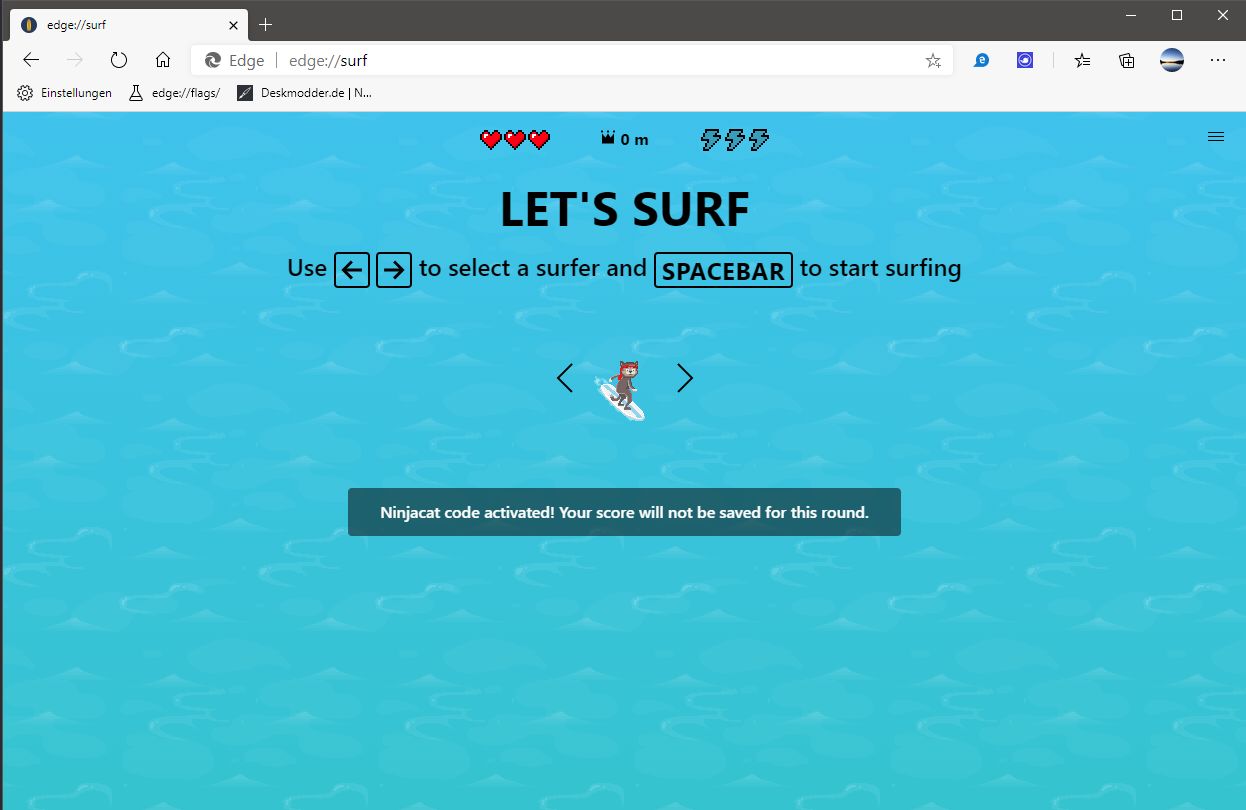Open the Collections icon

click(x=1127, y=60)
